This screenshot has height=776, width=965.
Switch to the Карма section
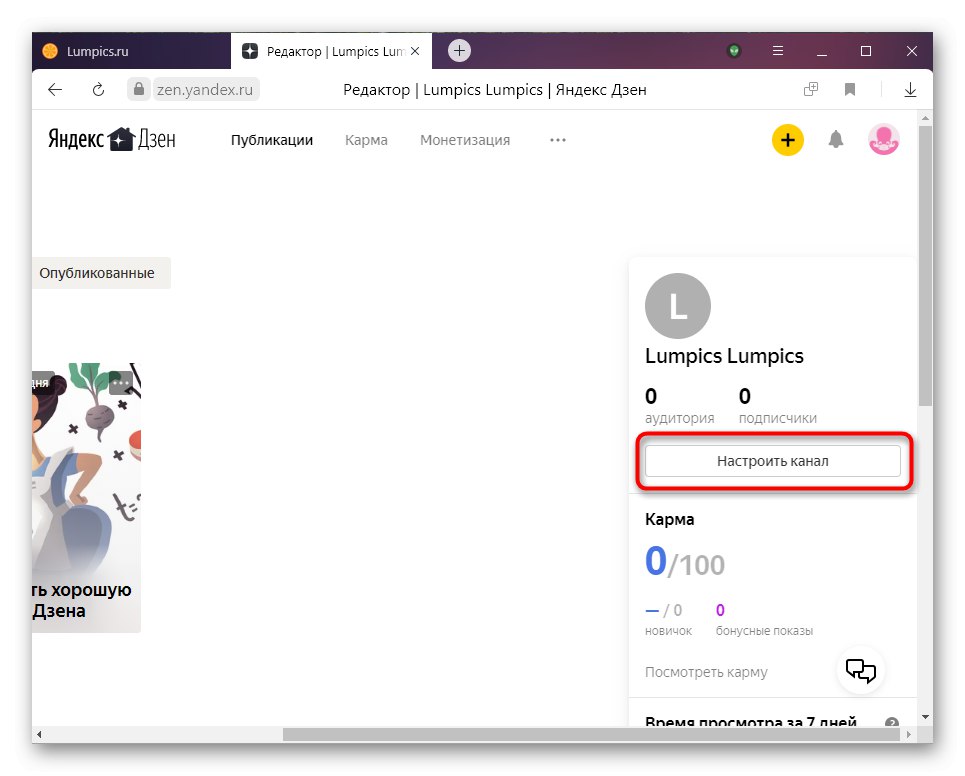coord(366,140)
